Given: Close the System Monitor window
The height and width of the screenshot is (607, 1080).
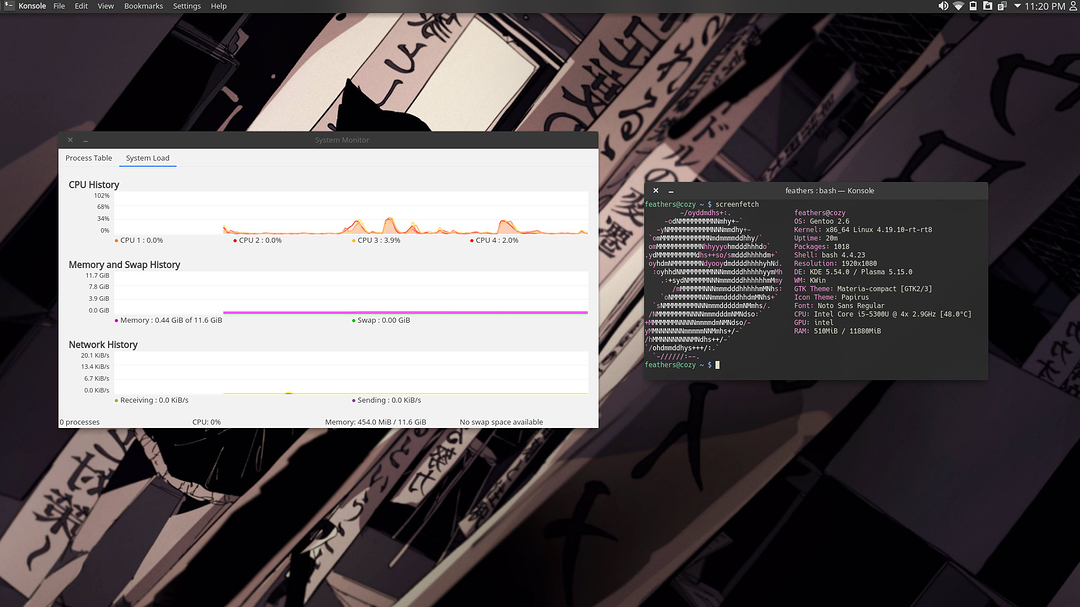Looking at the screenshot, I should click(x=70, y=140).
